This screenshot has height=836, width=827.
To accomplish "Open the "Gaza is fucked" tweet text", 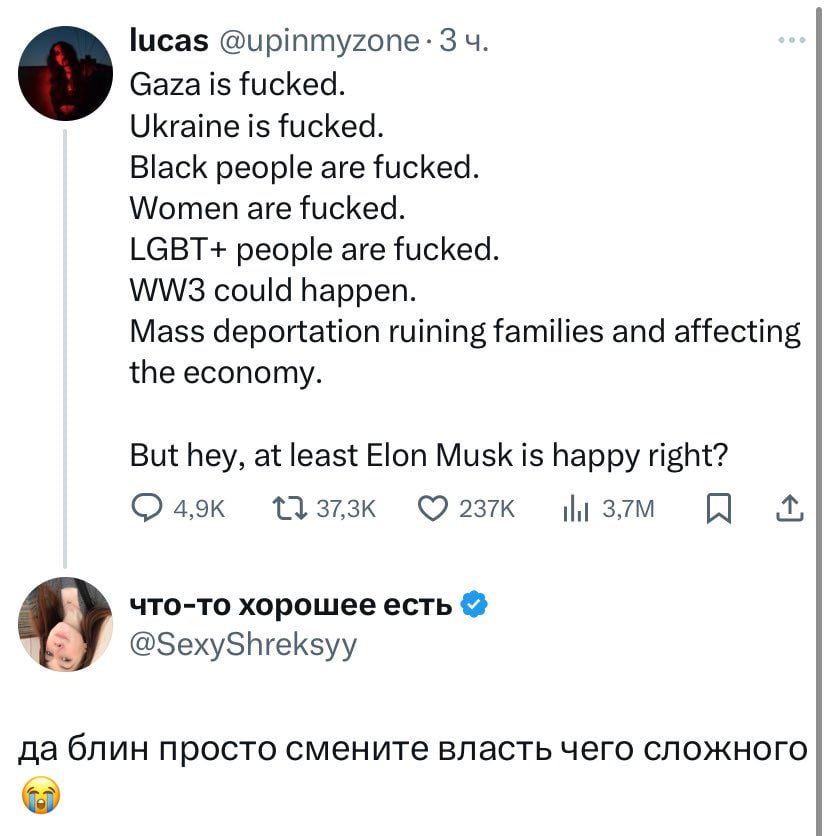I will click(x=238, y=85).
